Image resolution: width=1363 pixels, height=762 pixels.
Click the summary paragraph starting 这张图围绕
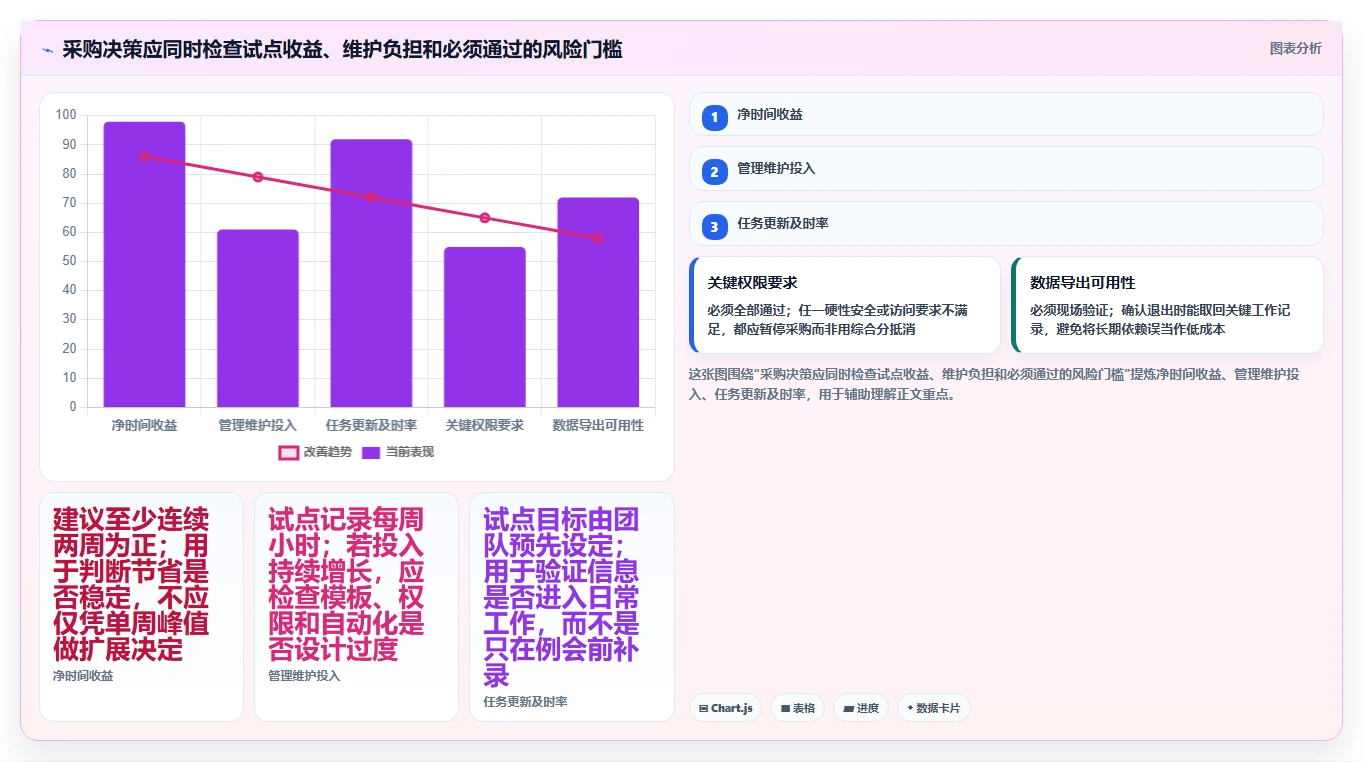(x=995, y=384)
